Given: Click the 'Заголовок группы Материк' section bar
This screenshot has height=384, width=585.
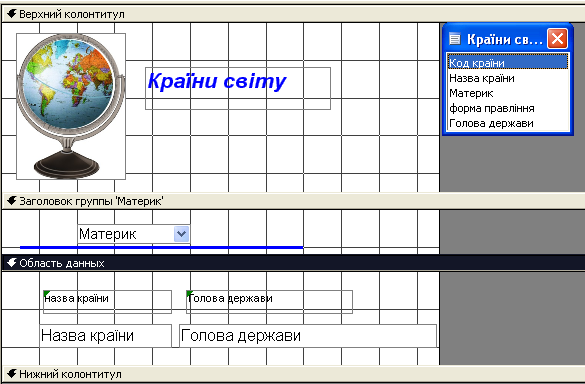Looking at the screenshot, I should click(292, 201).
